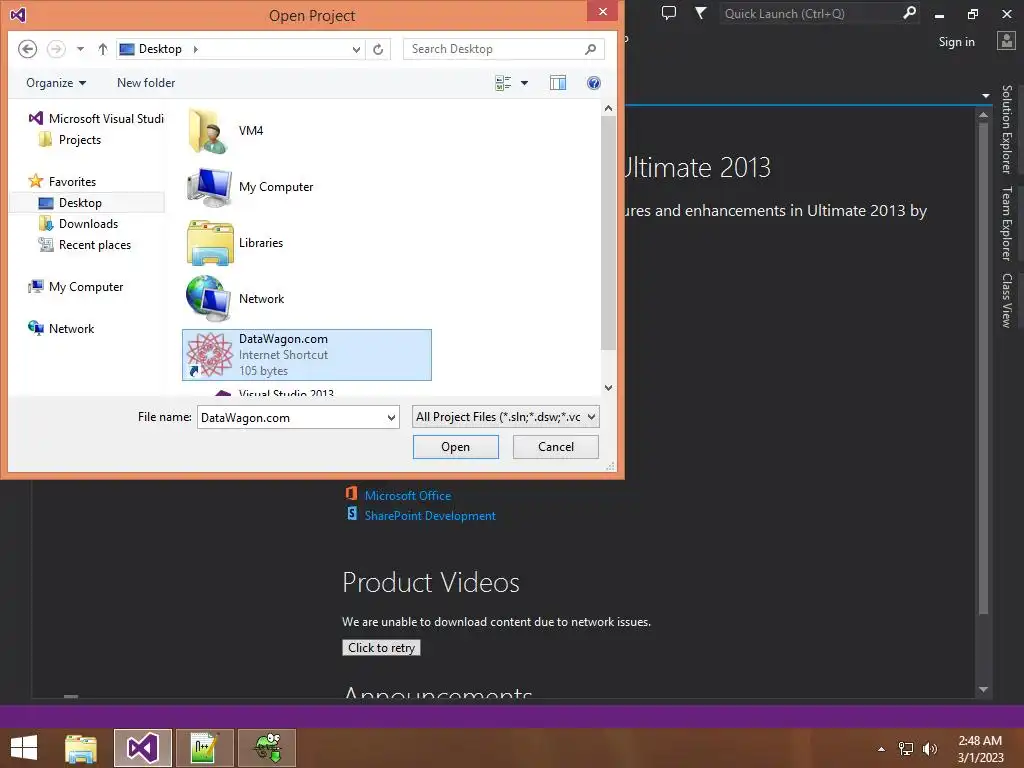
Task: Open the Projects folder in tree
Action: [70, 140]
